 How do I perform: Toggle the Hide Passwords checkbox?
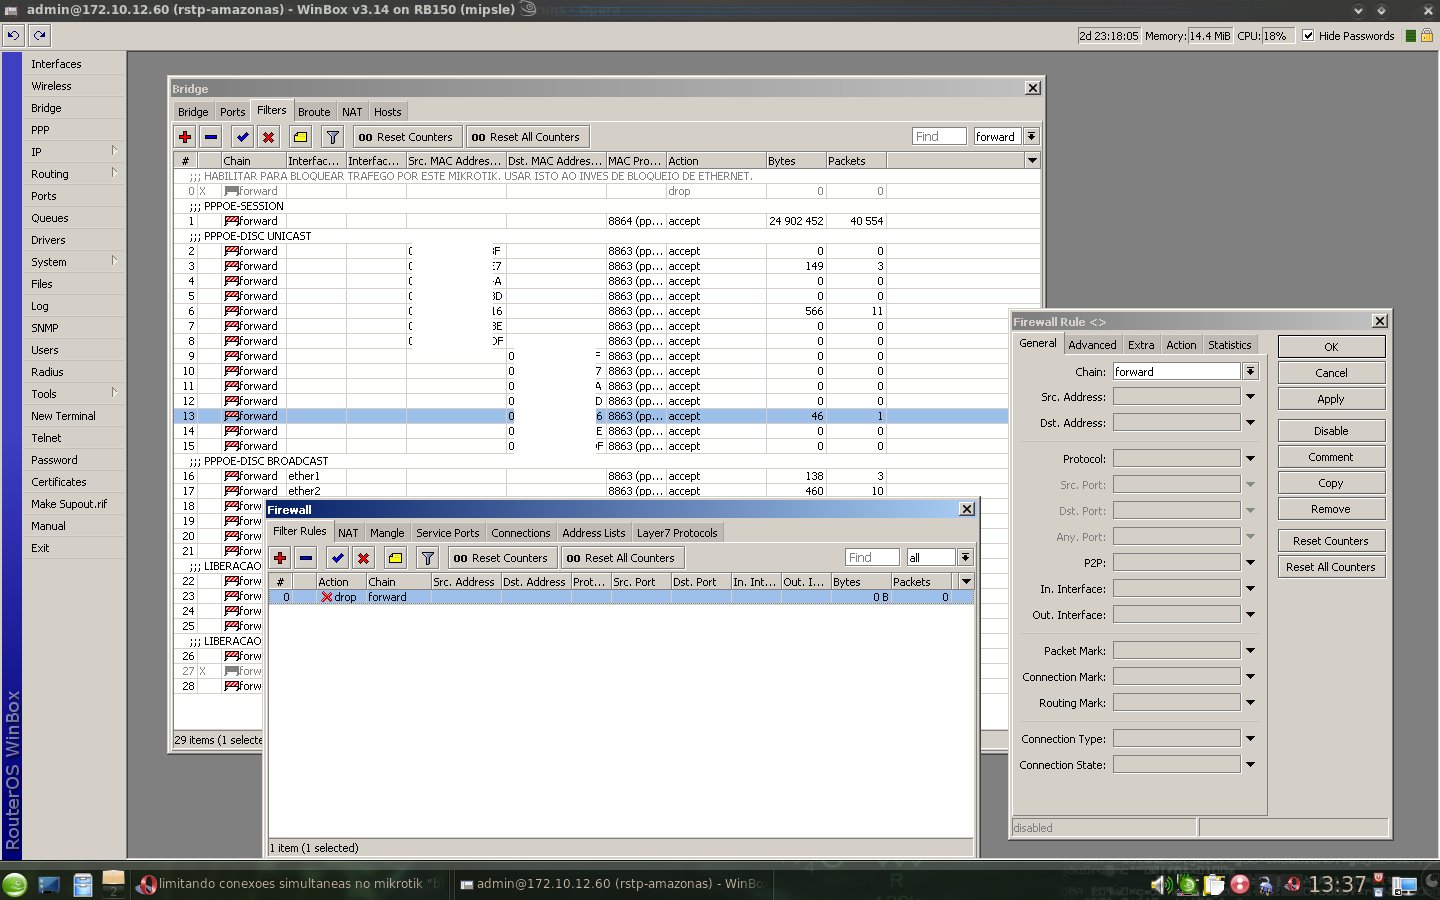pyautogui.click(x=1308, y=35)
